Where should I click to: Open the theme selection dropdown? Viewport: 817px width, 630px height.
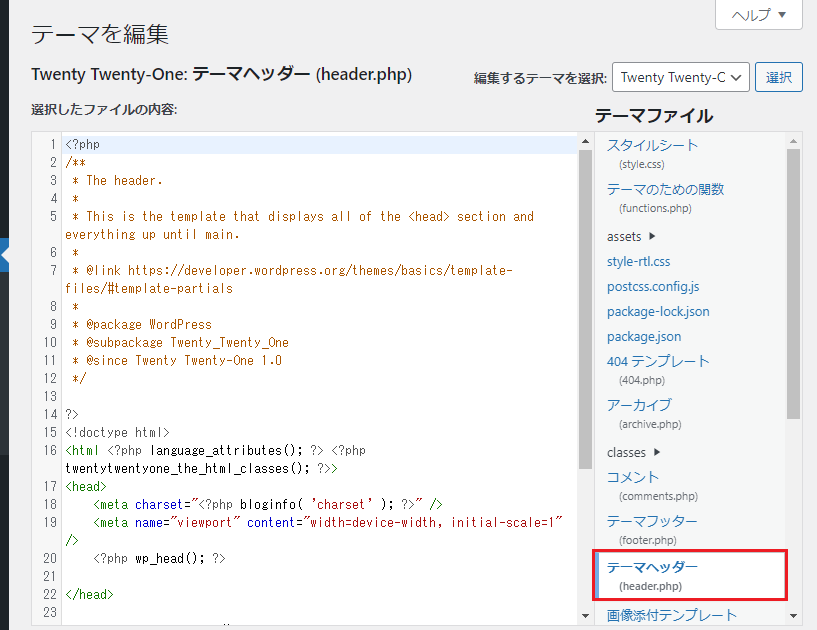click(680, 77)
